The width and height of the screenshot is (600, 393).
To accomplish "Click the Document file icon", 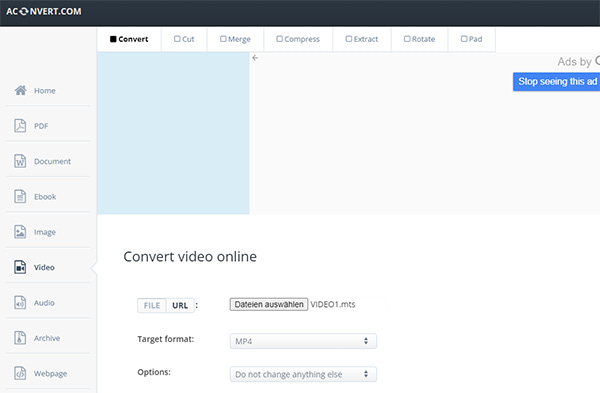I will [x=20, y=161].
